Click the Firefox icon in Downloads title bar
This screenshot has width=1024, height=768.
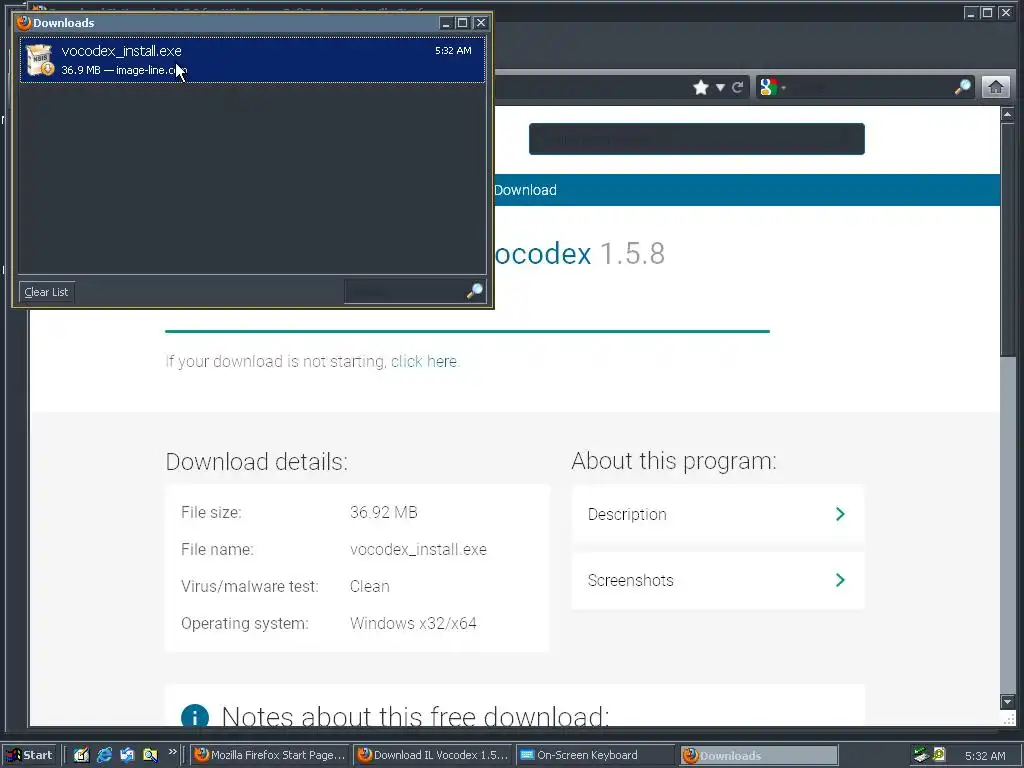click(x=24, y=23)
